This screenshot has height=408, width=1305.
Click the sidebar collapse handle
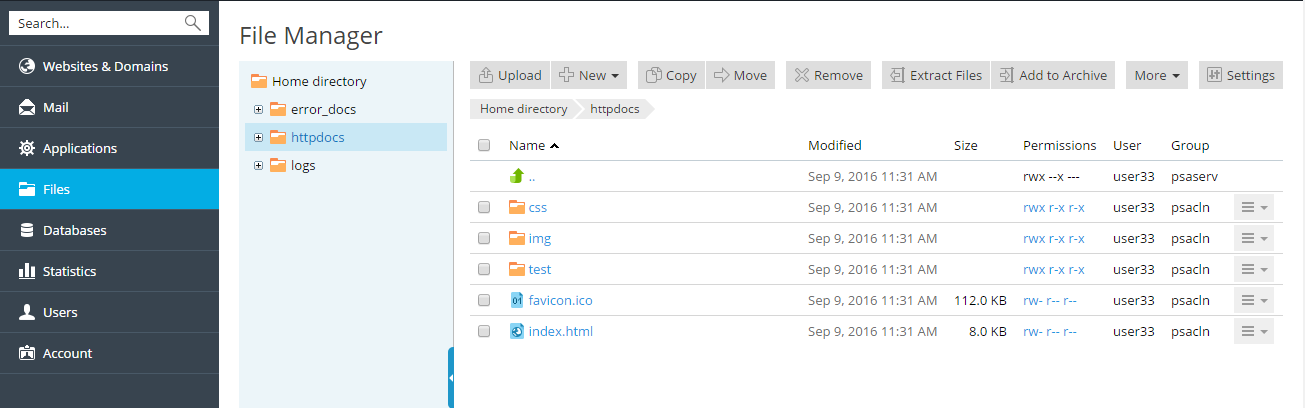click(x=451, y=377)
